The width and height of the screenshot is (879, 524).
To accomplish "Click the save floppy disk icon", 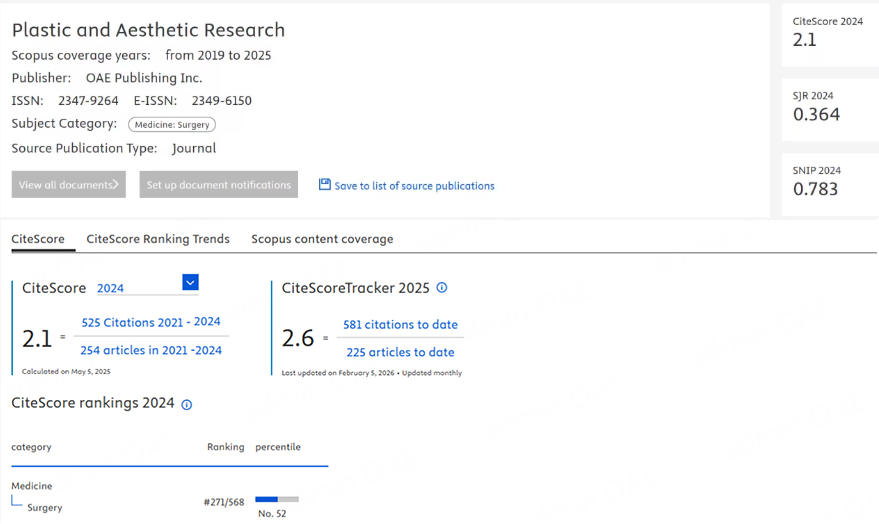I will [x=325, y=184].
